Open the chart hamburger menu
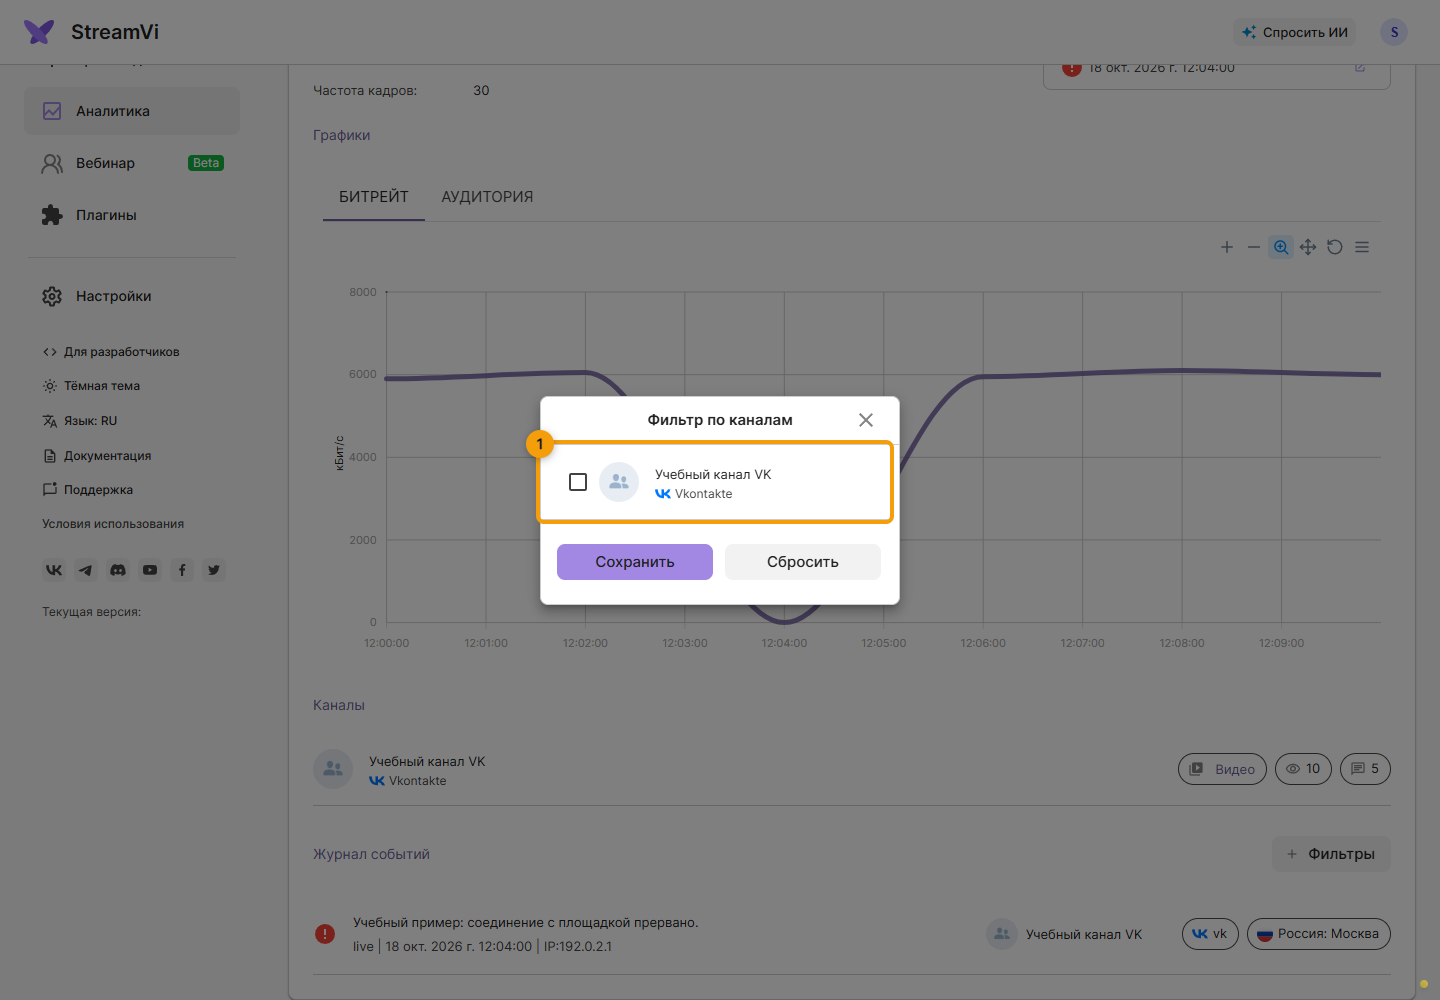The width and height of the screenshot is (1440, 1000). tap(1362, 247)
